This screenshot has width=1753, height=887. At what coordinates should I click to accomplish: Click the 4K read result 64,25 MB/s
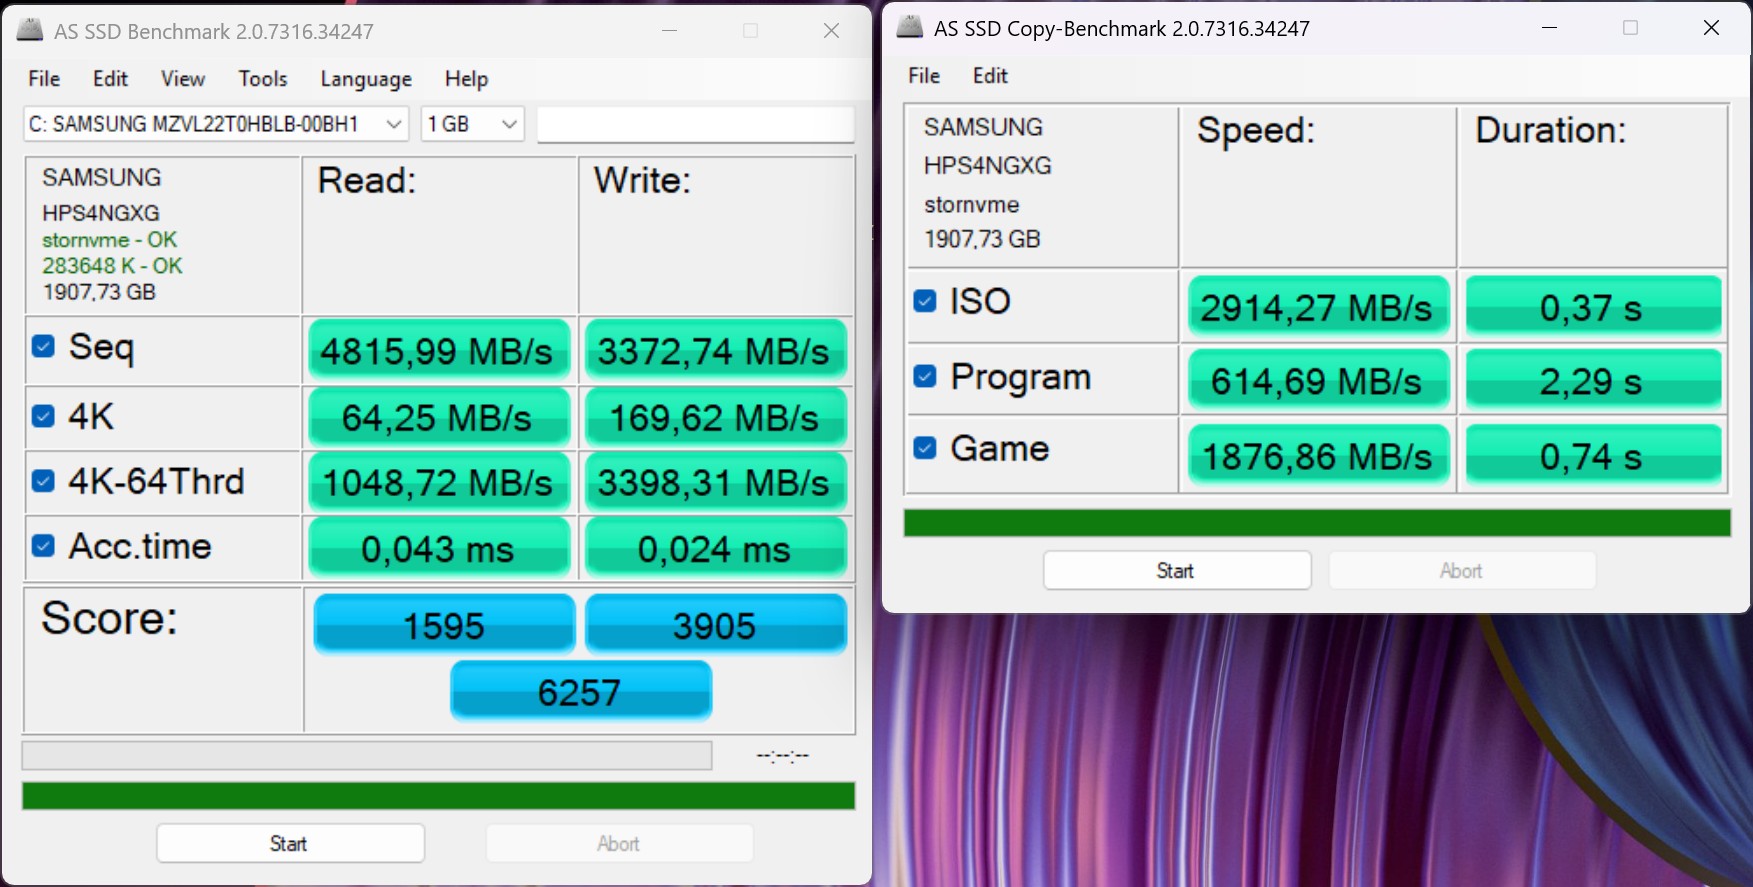pos(438,418)
